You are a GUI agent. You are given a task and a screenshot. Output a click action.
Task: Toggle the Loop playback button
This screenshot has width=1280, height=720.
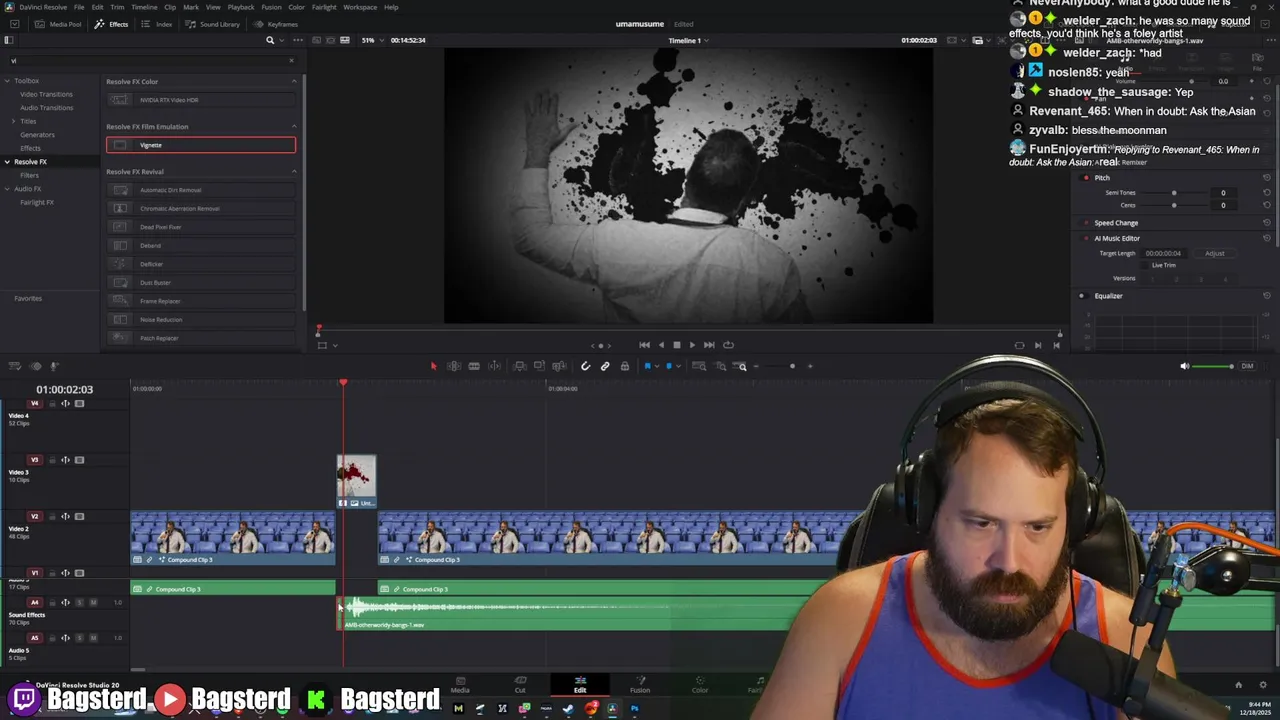728,345
